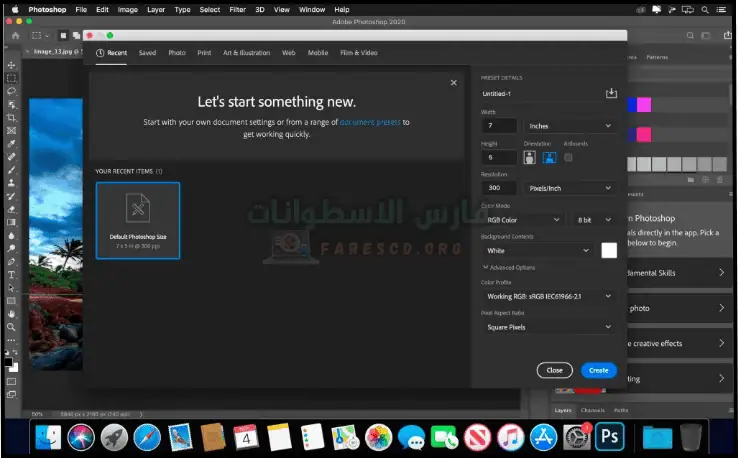The width and height of the screenshot is (738, 458).
Task: Click the blue Create button
Action: (x=598, y=370)
